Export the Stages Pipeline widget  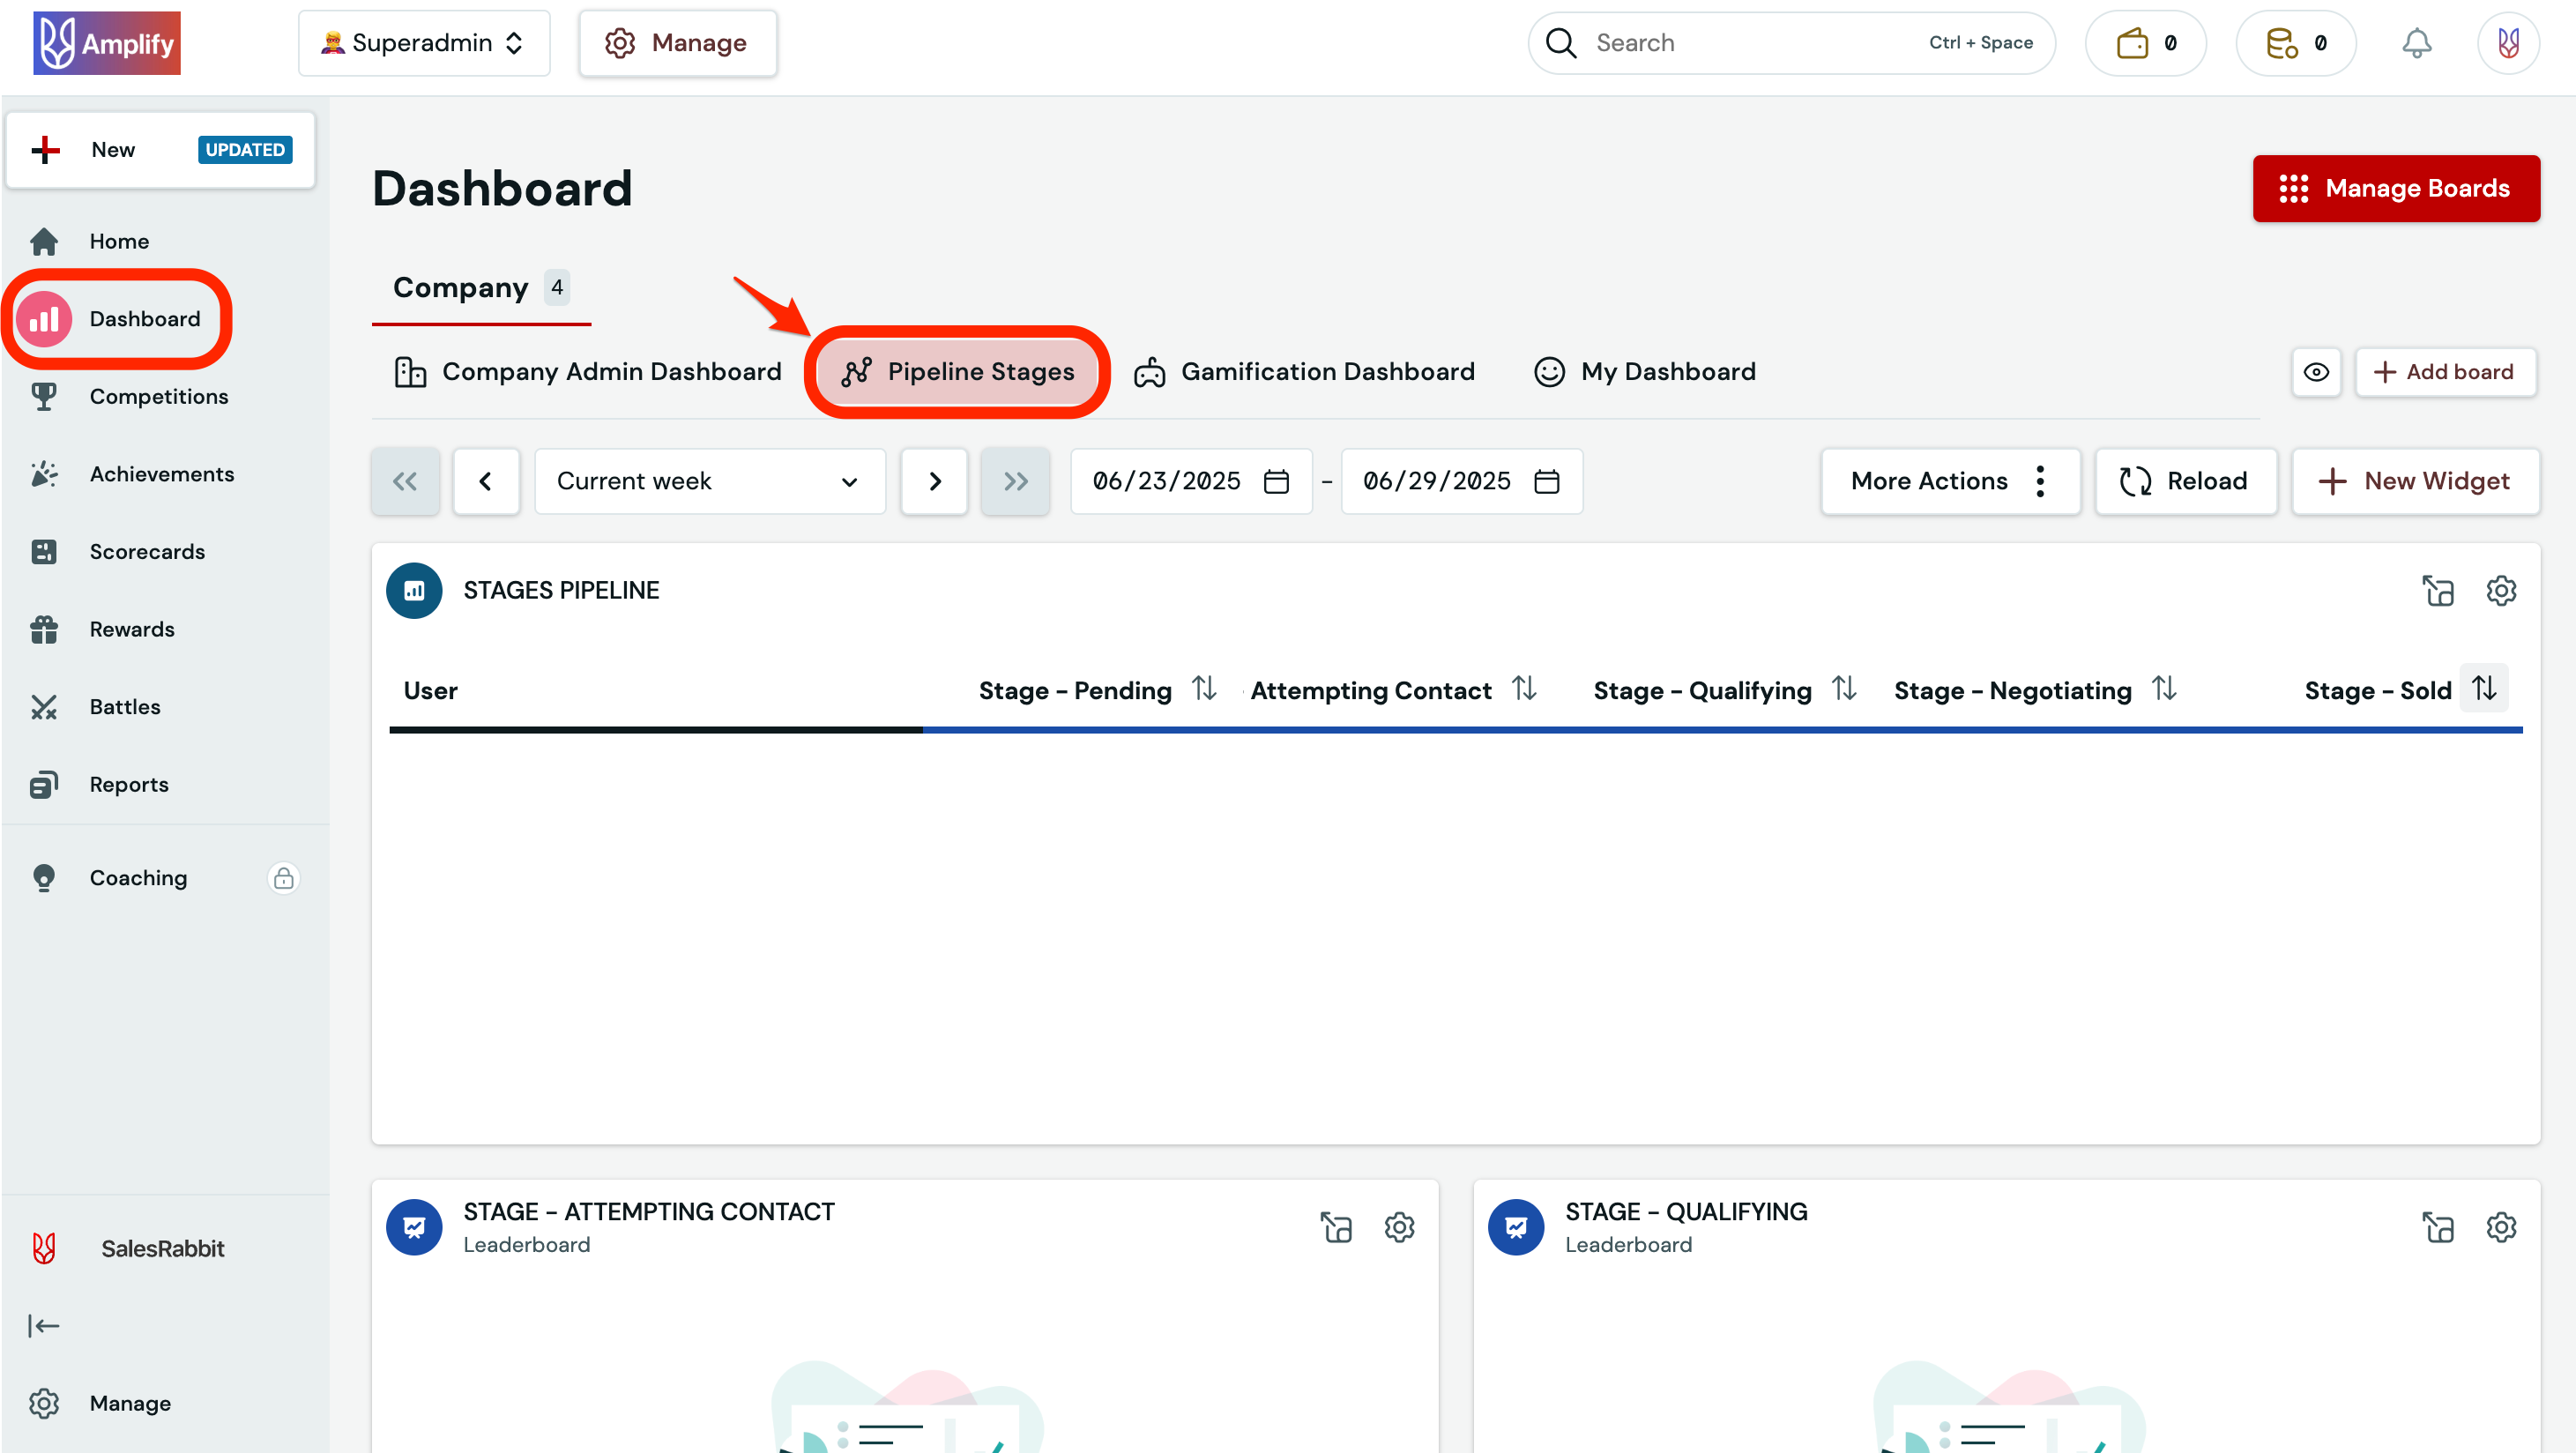coord(2437,591)
